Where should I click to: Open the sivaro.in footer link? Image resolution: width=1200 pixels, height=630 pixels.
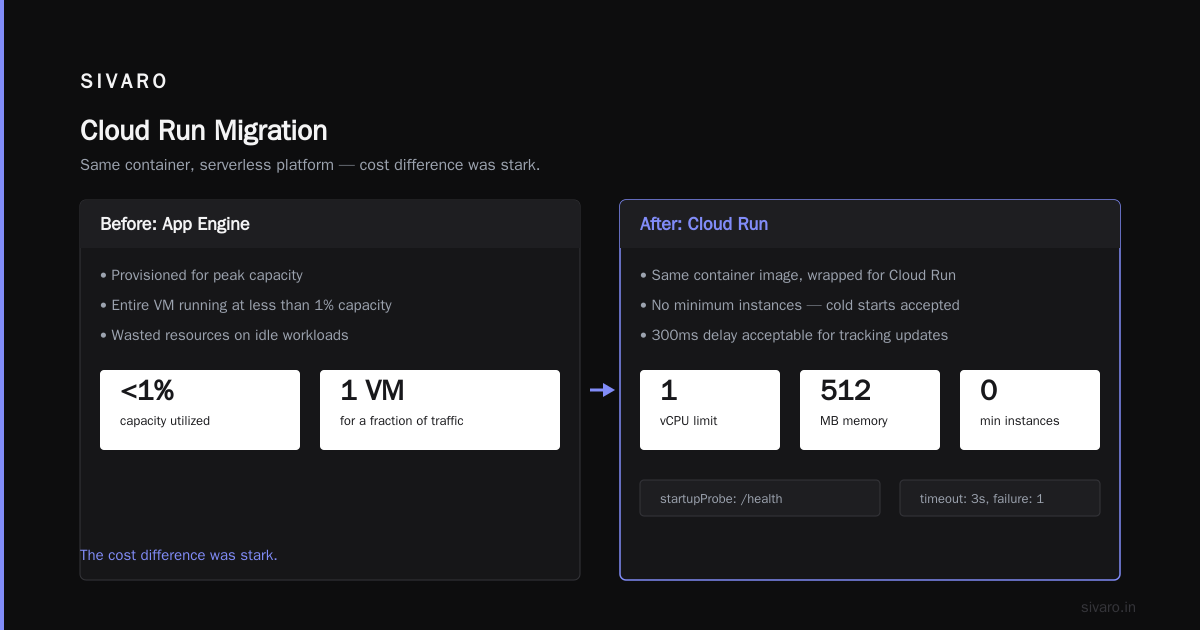(x=1109, y=607)
